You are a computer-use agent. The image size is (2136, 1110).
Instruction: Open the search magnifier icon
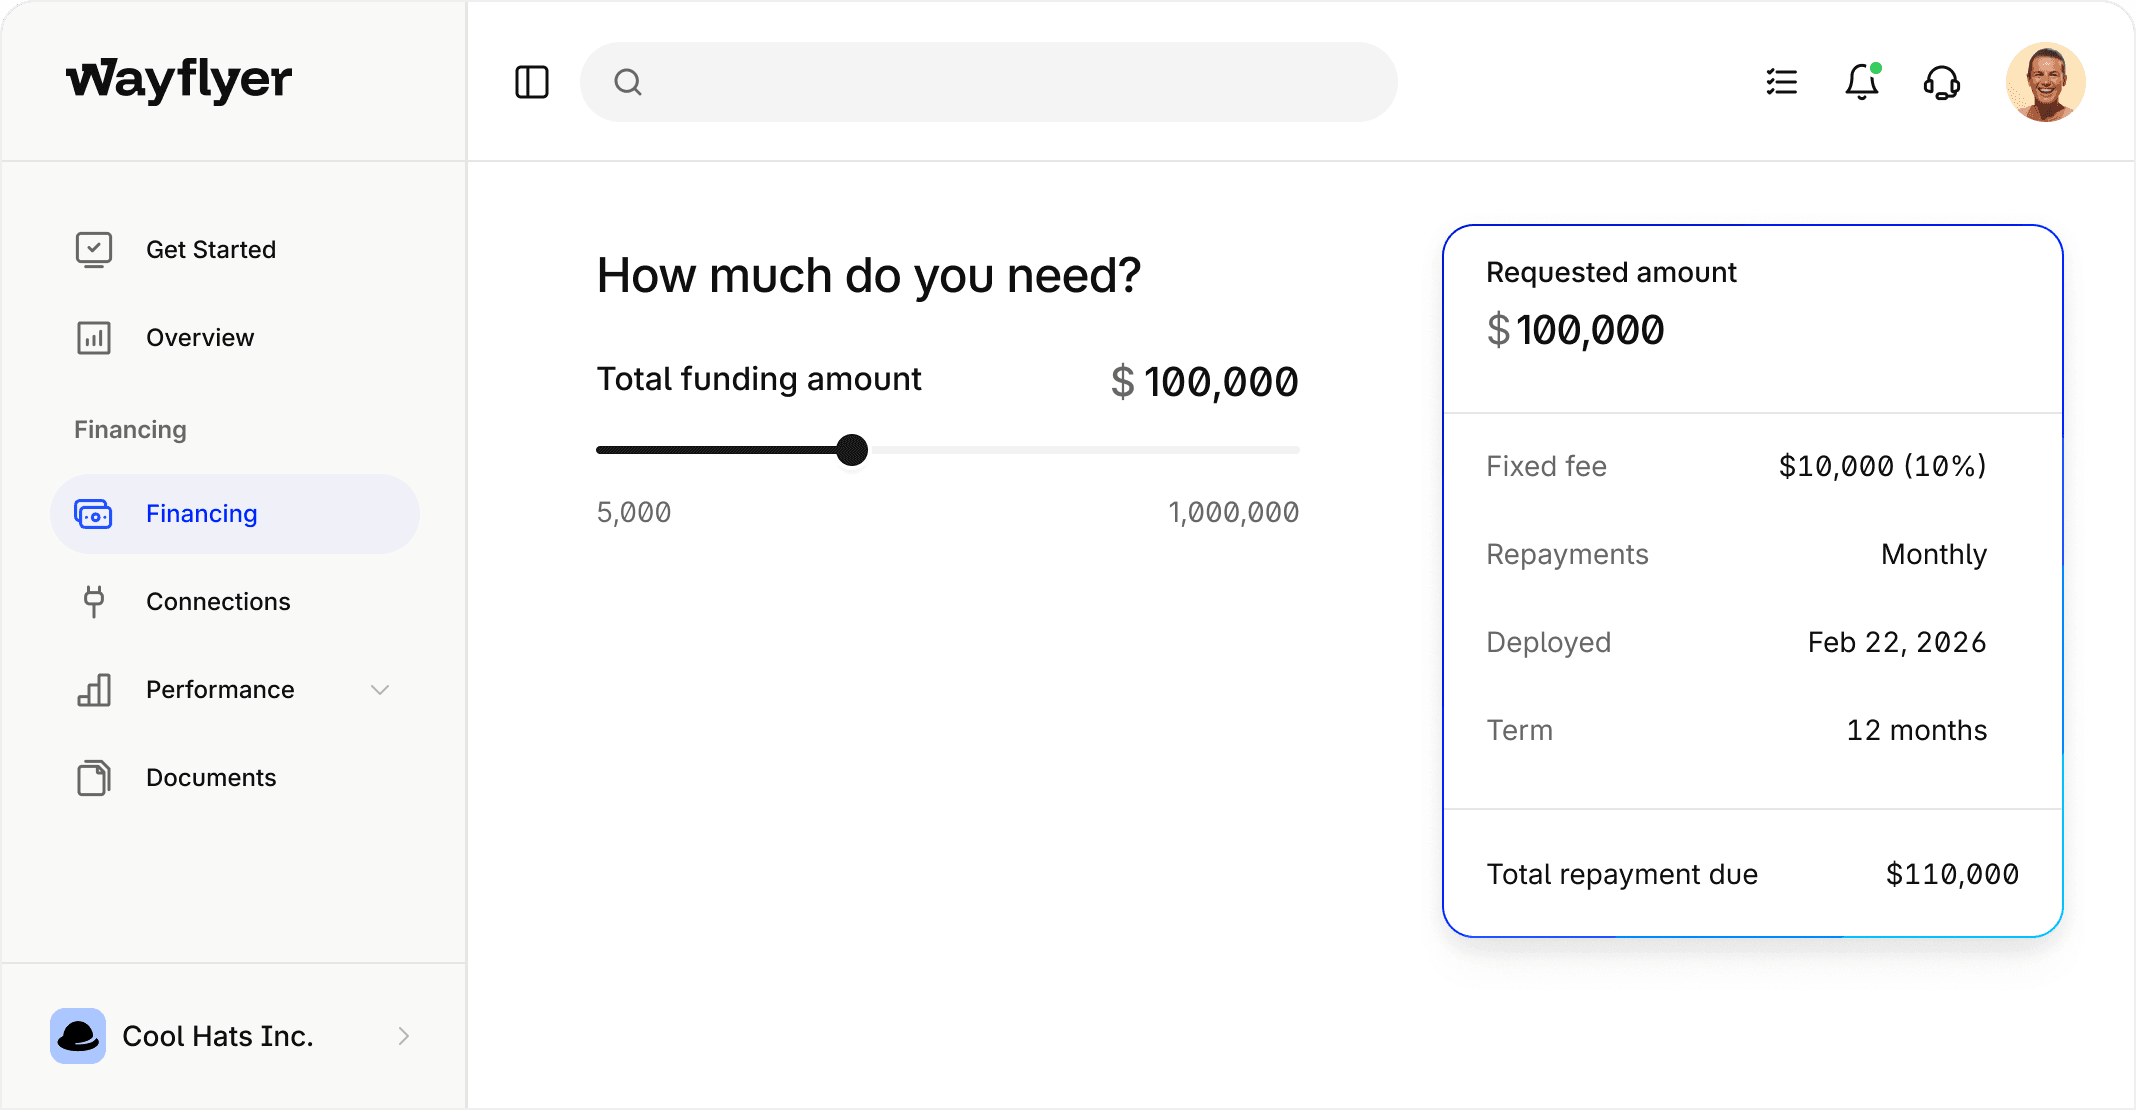click(x=628, y=82)
